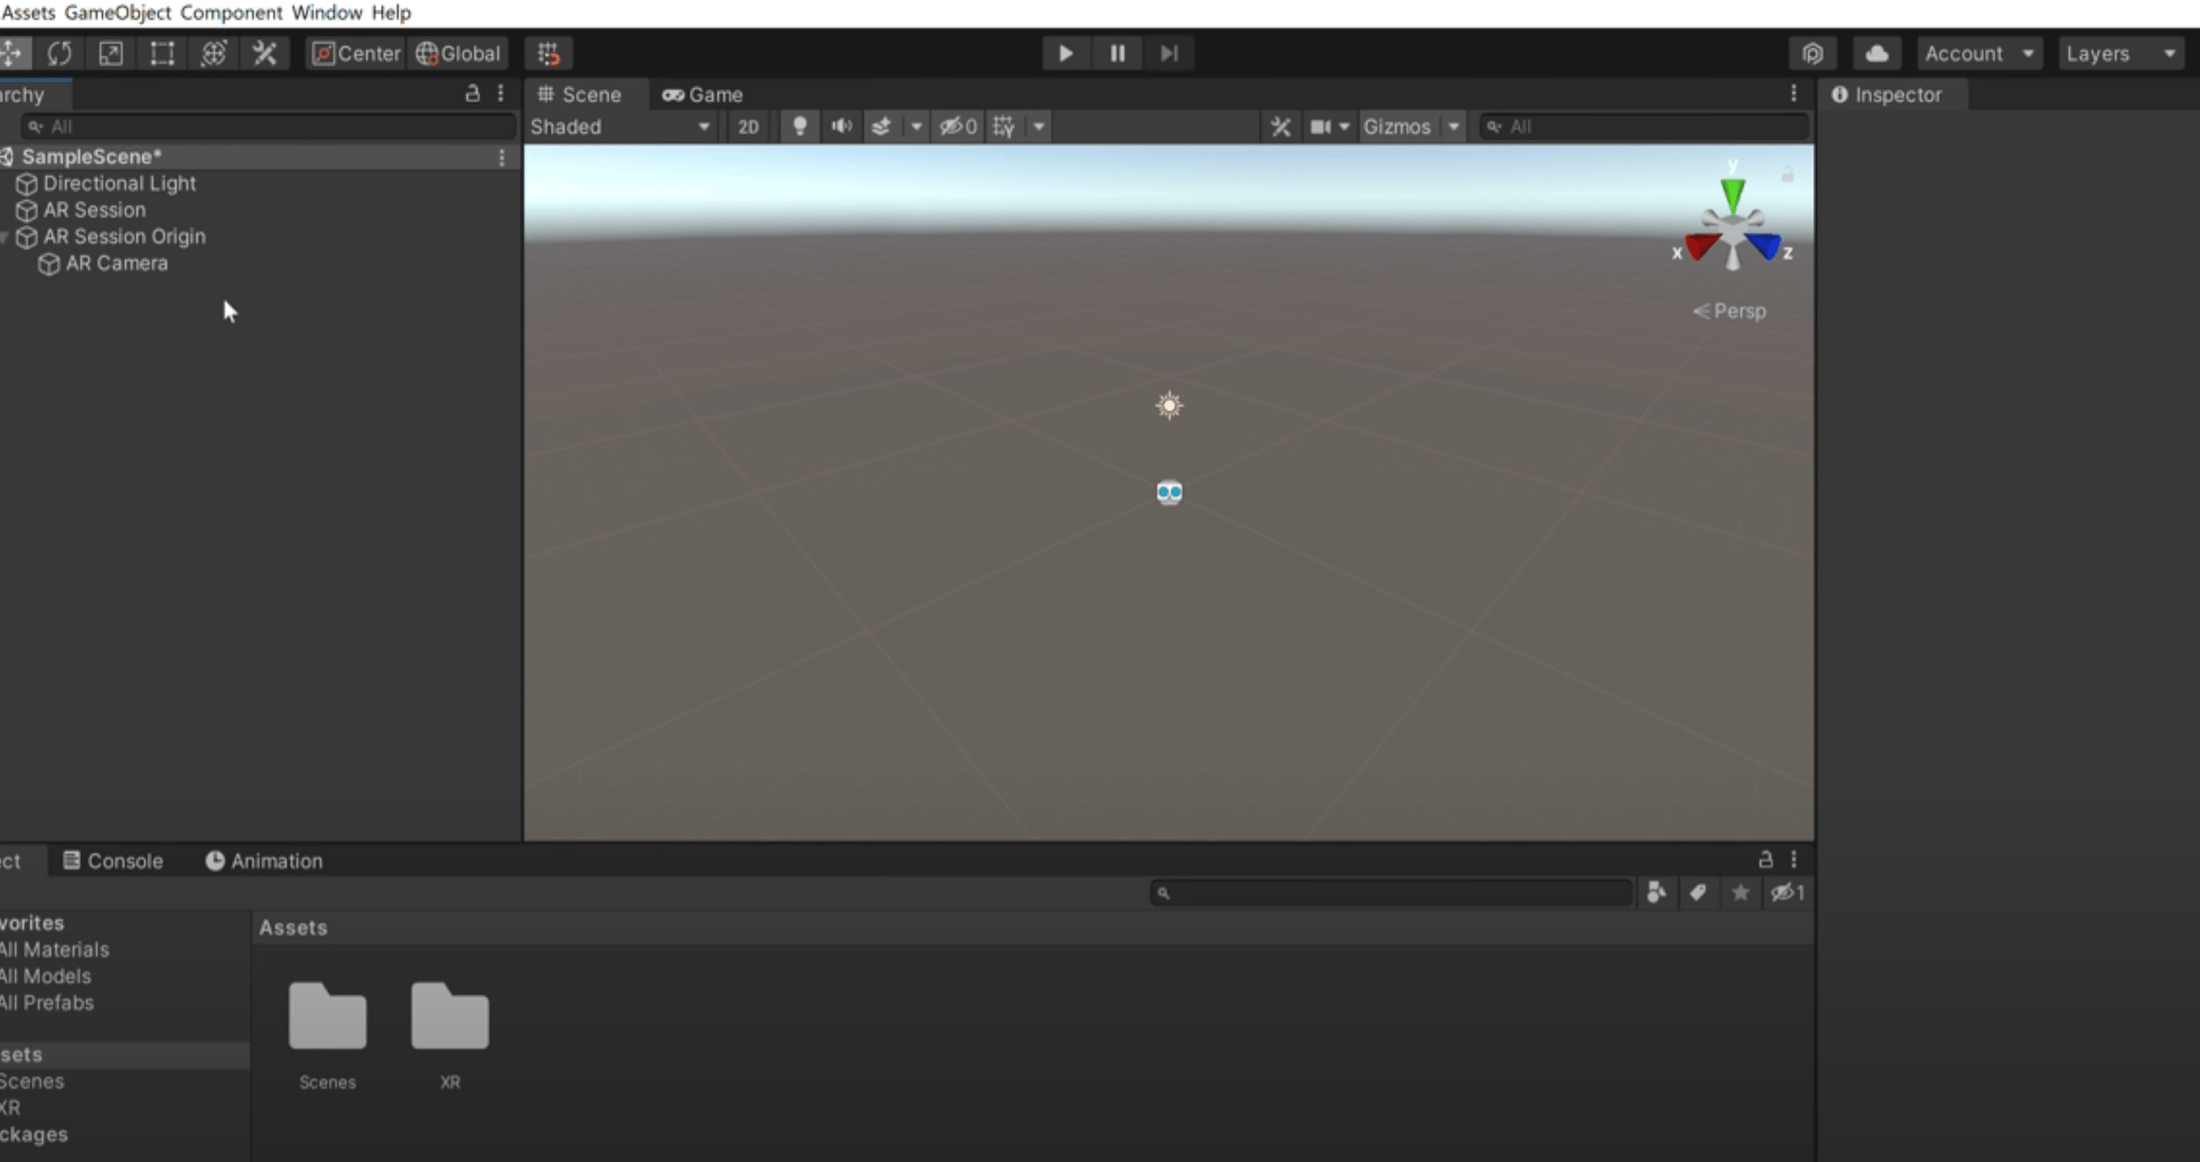
Task: Open Scene camera settings
Action: coord(1320,126)
